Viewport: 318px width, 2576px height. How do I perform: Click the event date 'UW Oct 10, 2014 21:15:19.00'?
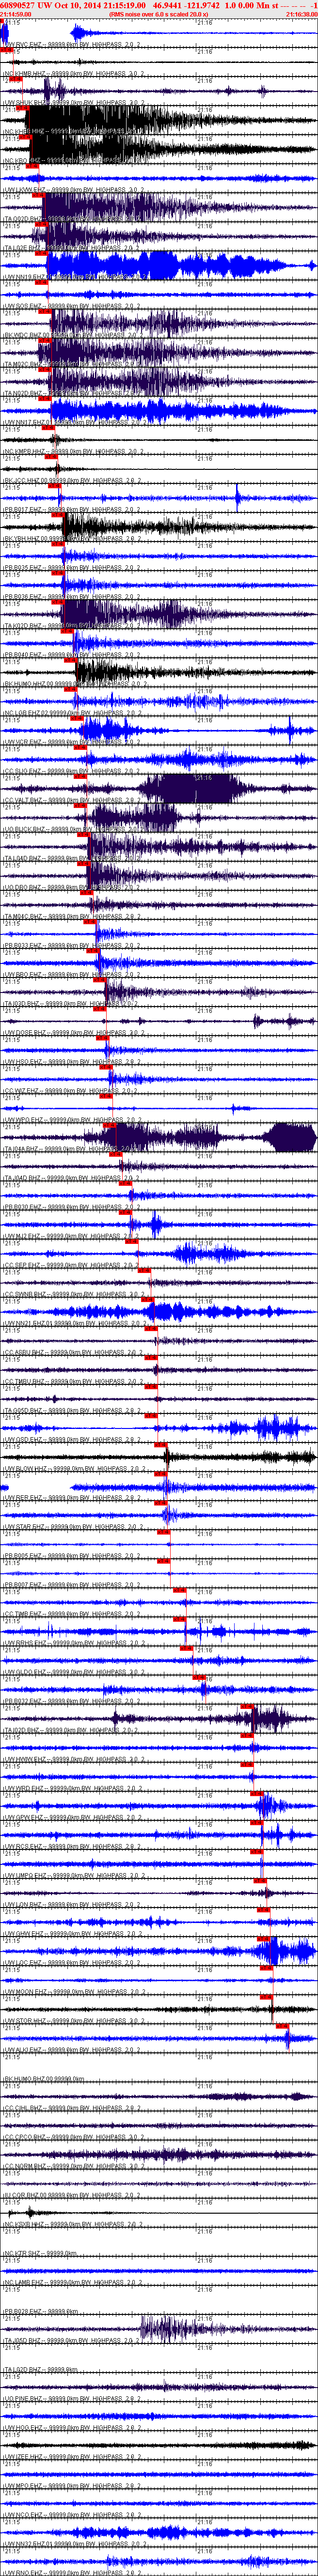point(92,5)
